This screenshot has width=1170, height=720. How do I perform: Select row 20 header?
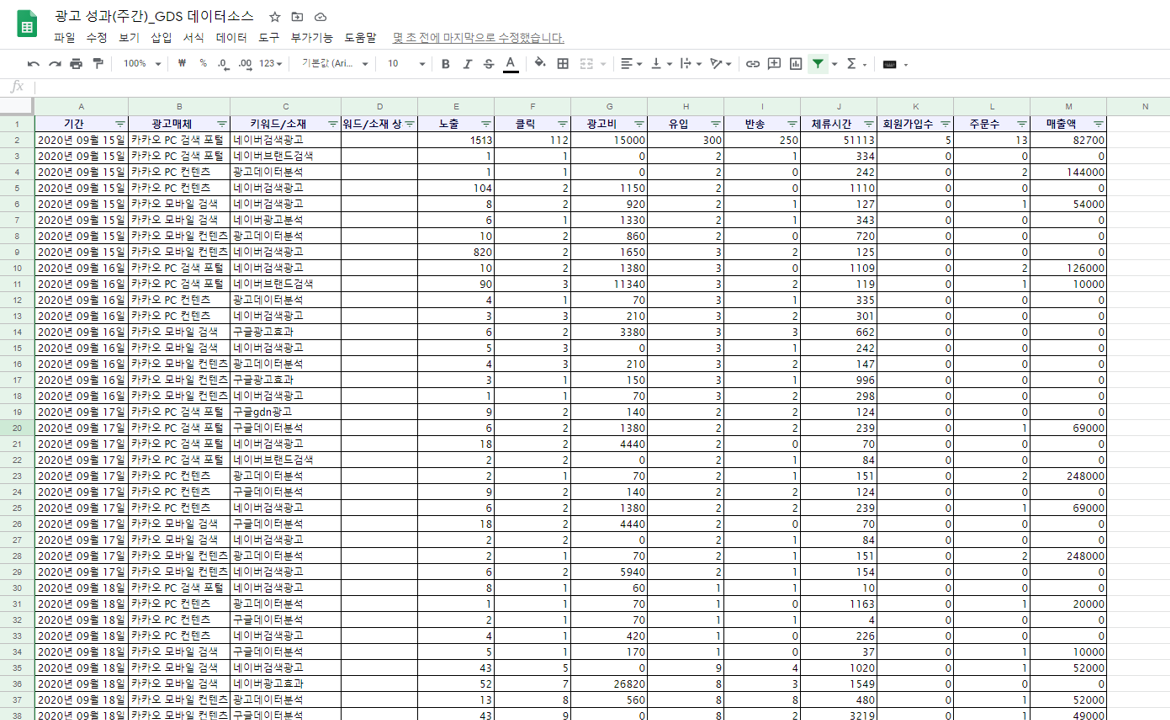pos(16,428)
